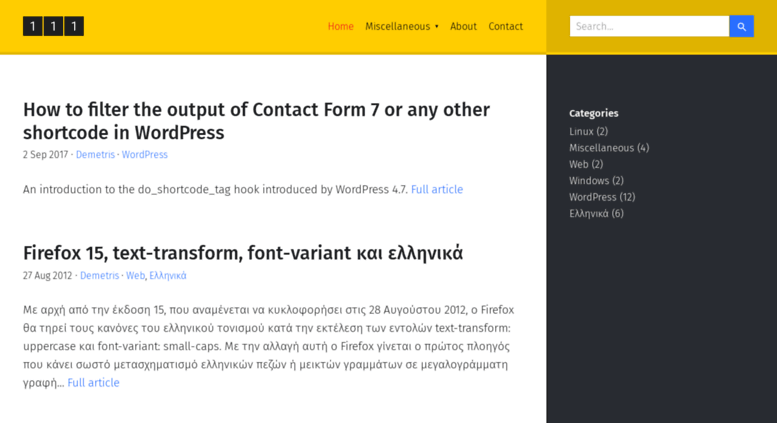
Task: Click the 111 site logo
Action: (x=53, y=26)
